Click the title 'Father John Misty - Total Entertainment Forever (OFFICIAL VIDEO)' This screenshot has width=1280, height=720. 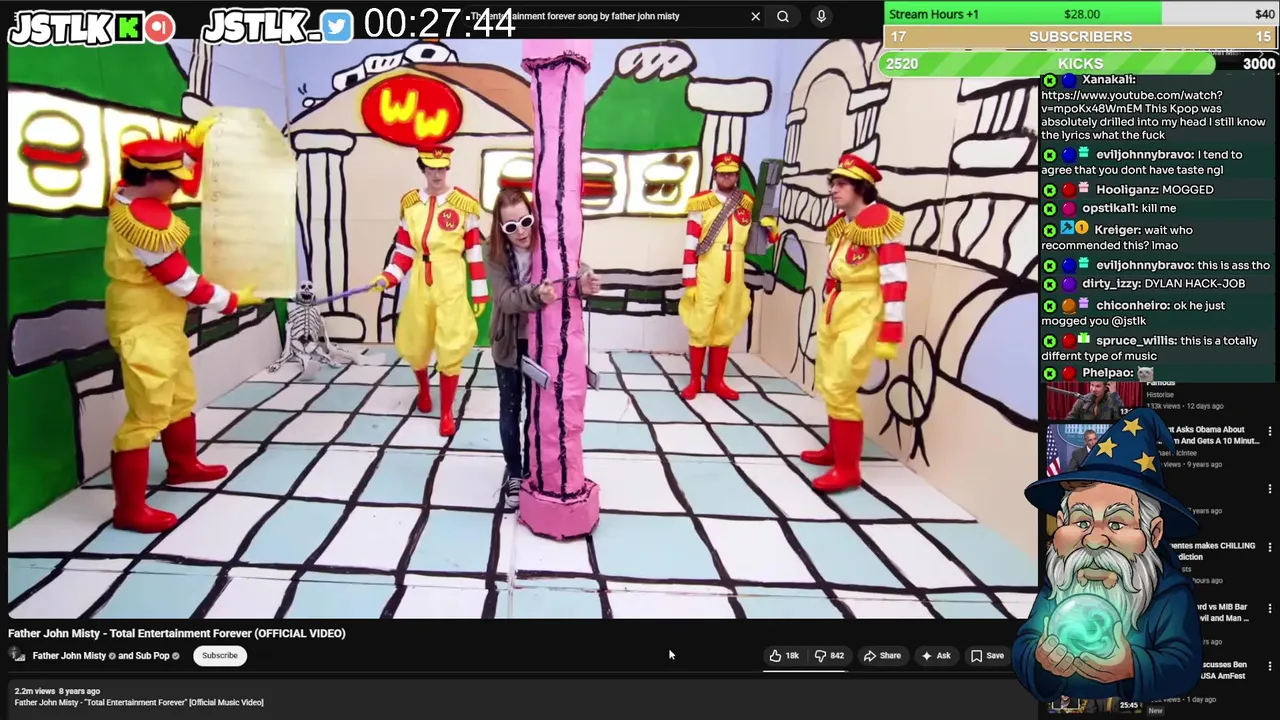(x=177, y=633)
